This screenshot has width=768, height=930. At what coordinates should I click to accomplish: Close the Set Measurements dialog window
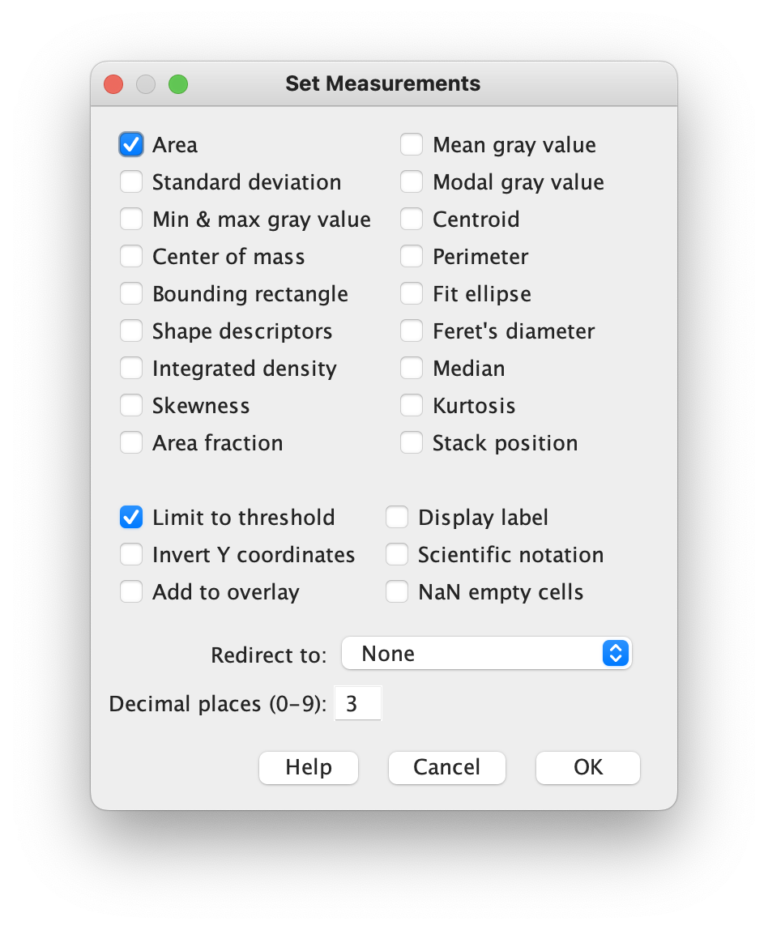pyautogui.click(x=113, y=84)
